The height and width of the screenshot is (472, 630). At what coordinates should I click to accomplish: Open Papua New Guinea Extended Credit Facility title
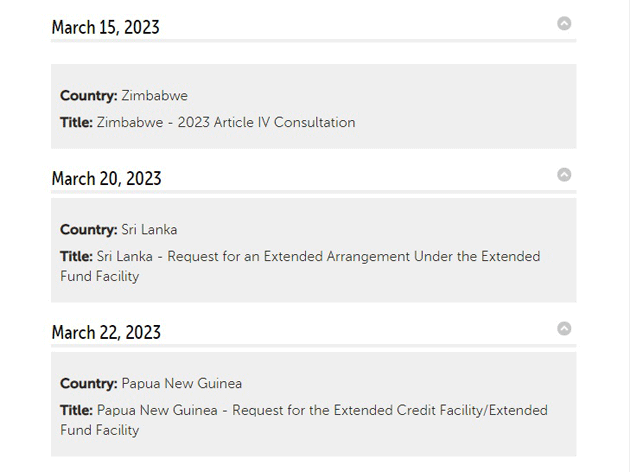322,410
